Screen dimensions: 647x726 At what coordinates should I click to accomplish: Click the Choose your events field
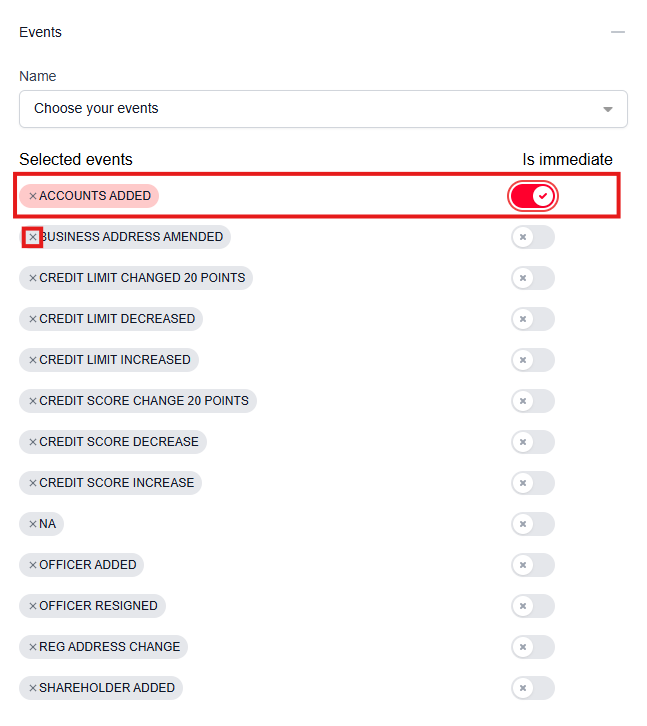[x=300, y=109]
